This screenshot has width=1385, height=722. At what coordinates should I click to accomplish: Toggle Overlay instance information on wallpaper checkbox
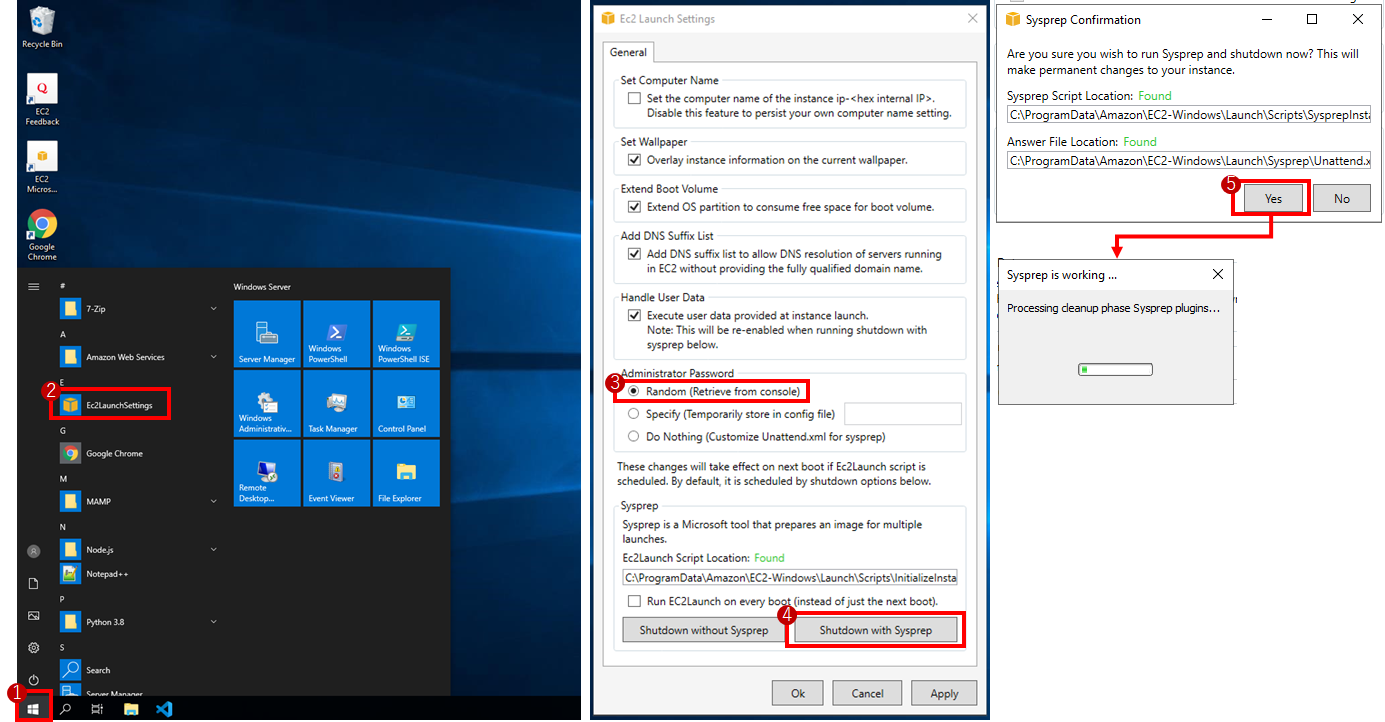[x=634, y=160]
